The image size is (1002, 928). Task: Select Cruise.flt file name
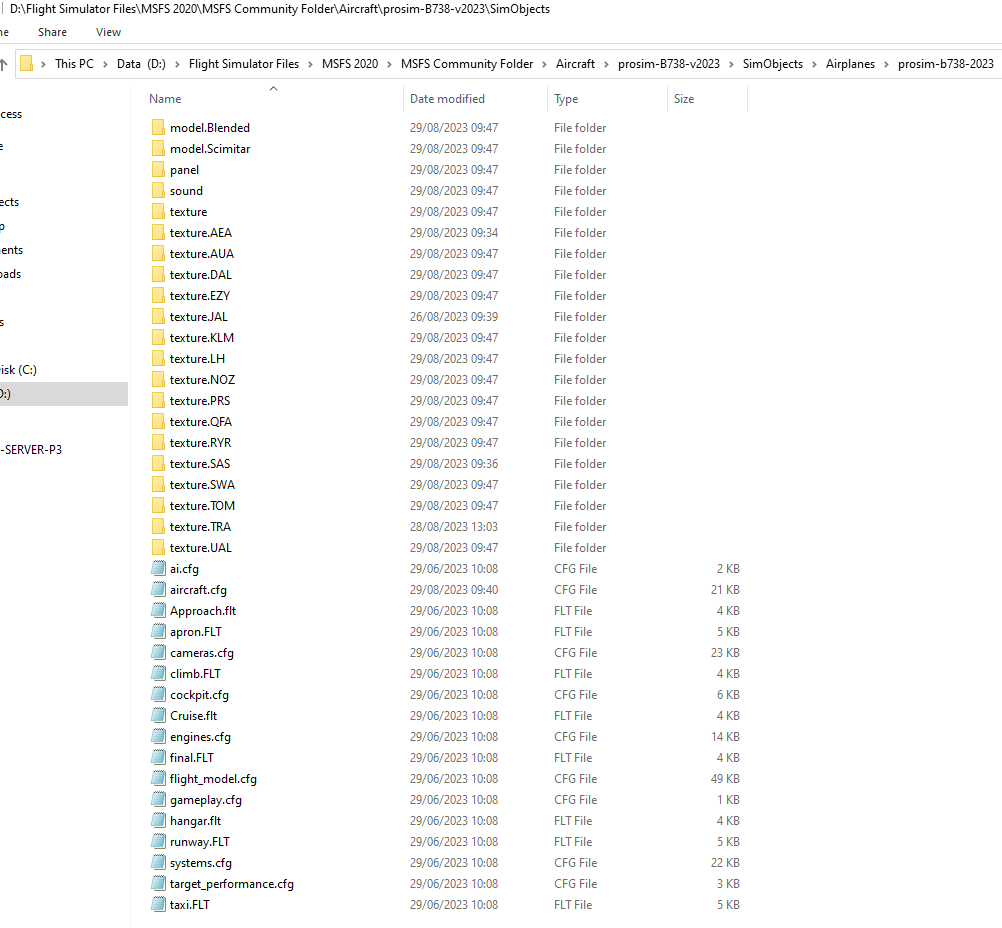click(193, 716)
